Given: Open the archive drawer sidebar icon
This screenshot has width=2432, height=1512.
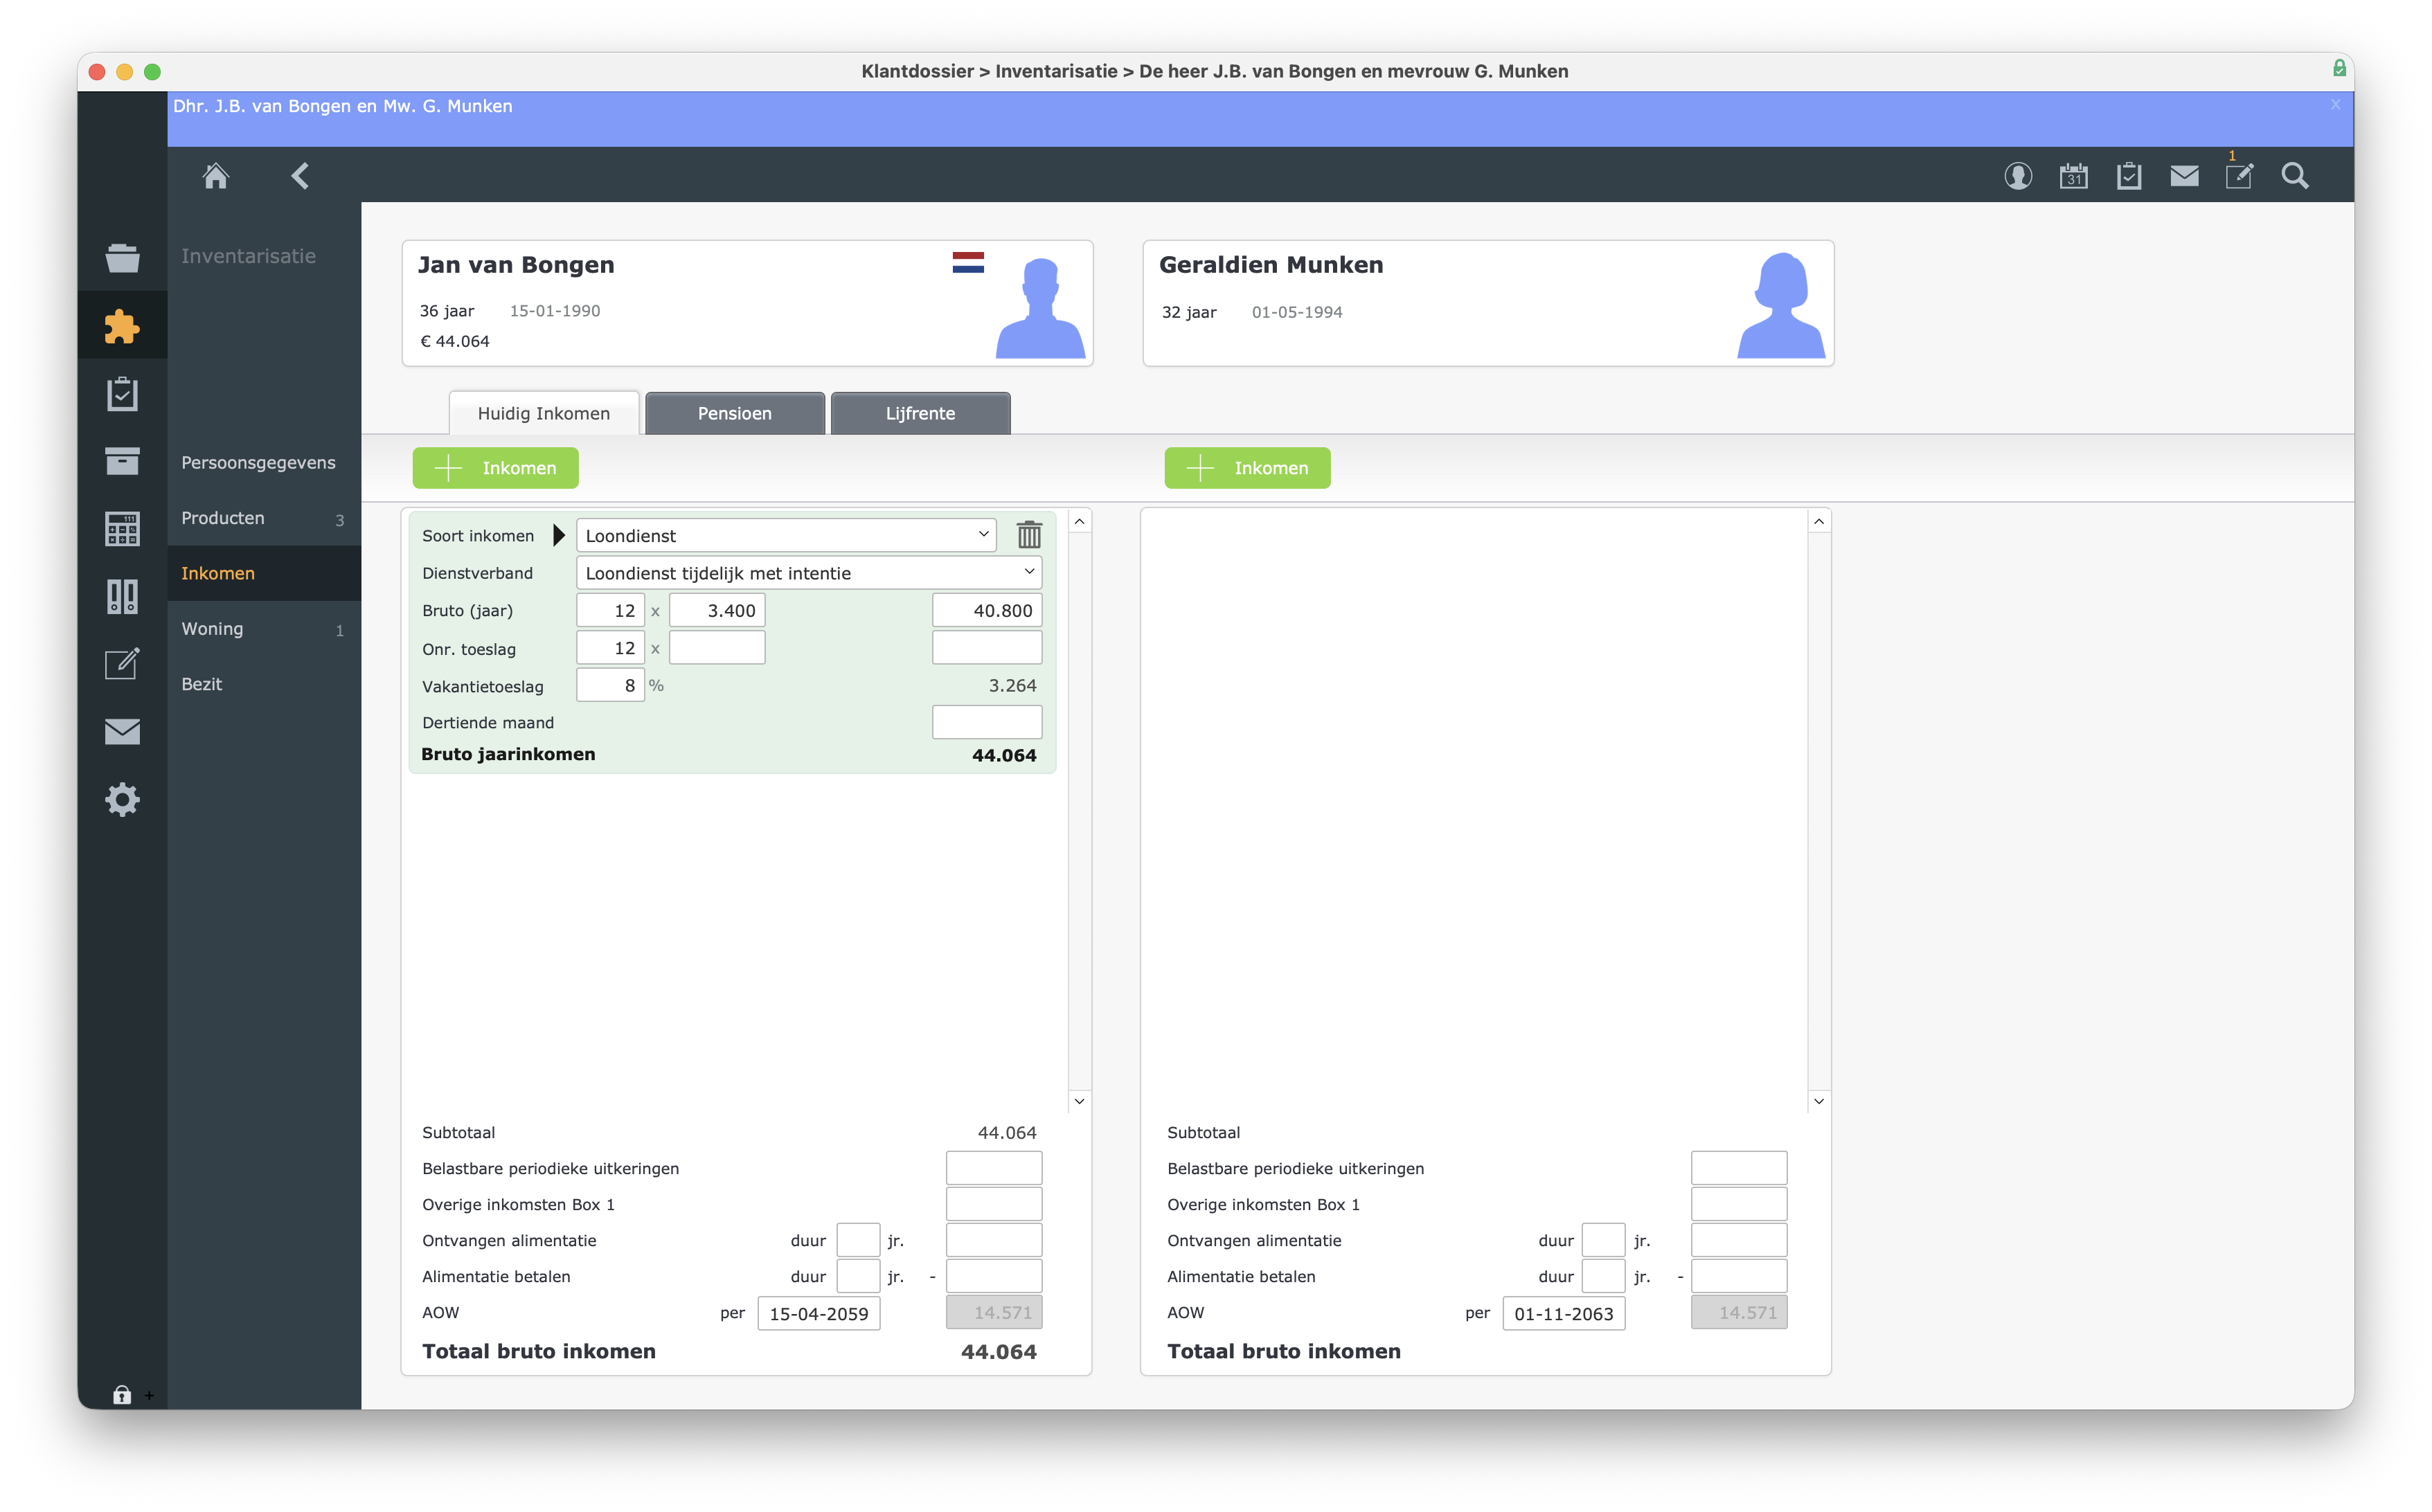Looking at the screenshot, I should coord(122,461).
